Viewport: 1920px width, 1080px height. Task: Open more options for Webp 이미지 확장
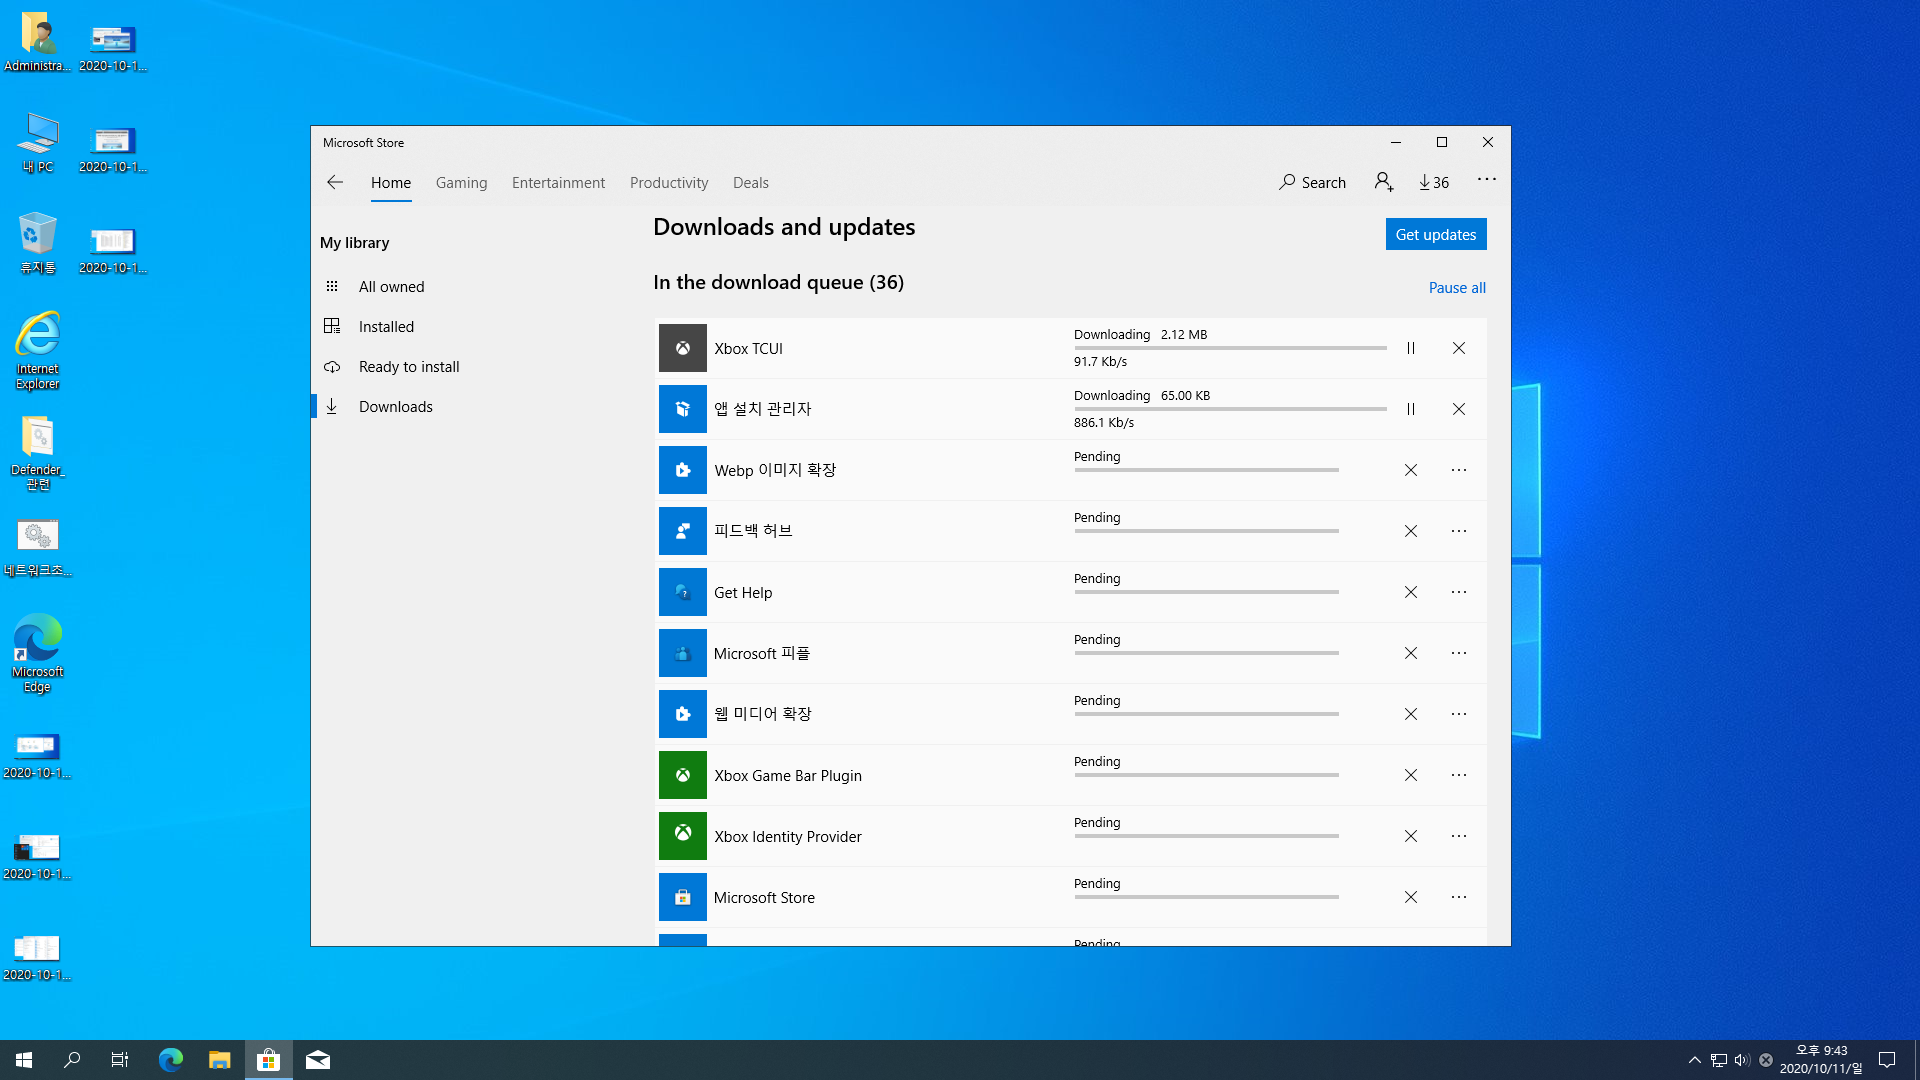[1459, 470]
